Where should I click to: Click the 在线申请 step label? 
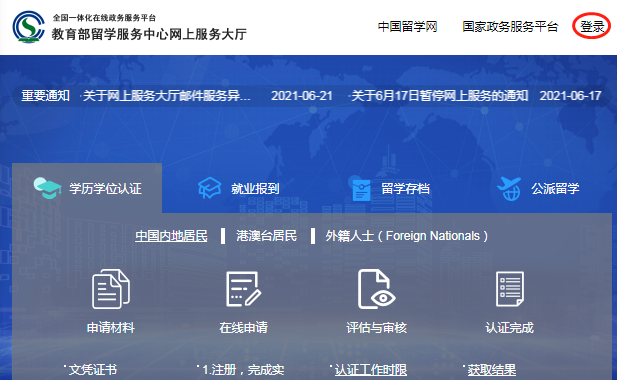(244, 327)
